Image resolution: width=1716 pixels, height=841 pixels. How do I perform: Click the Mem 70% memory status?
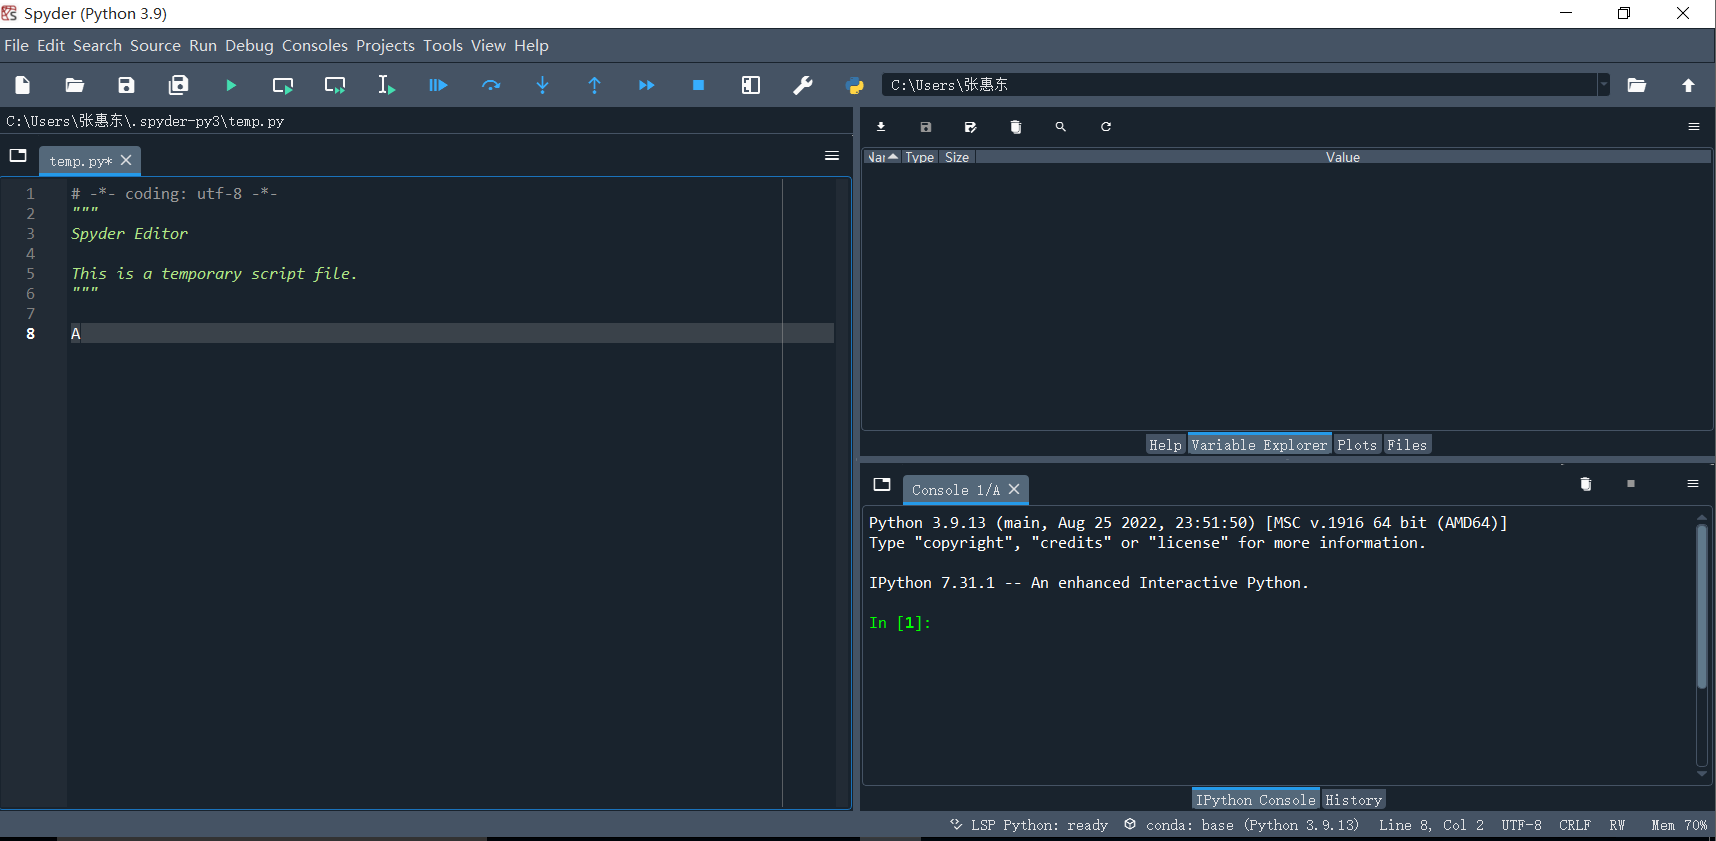click(x=1679, y=825)
